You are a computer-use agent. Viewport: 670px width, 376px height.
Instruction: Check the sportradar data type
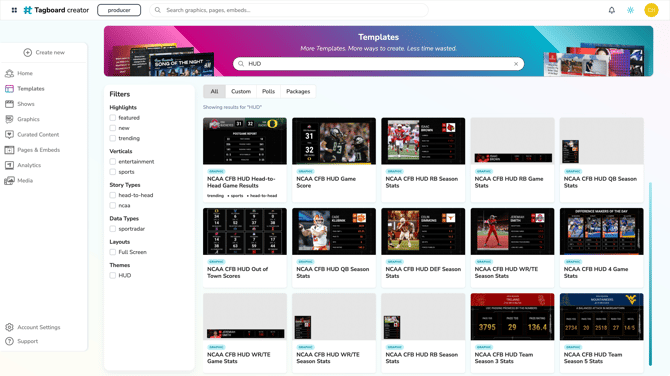(x=113, y=229)
